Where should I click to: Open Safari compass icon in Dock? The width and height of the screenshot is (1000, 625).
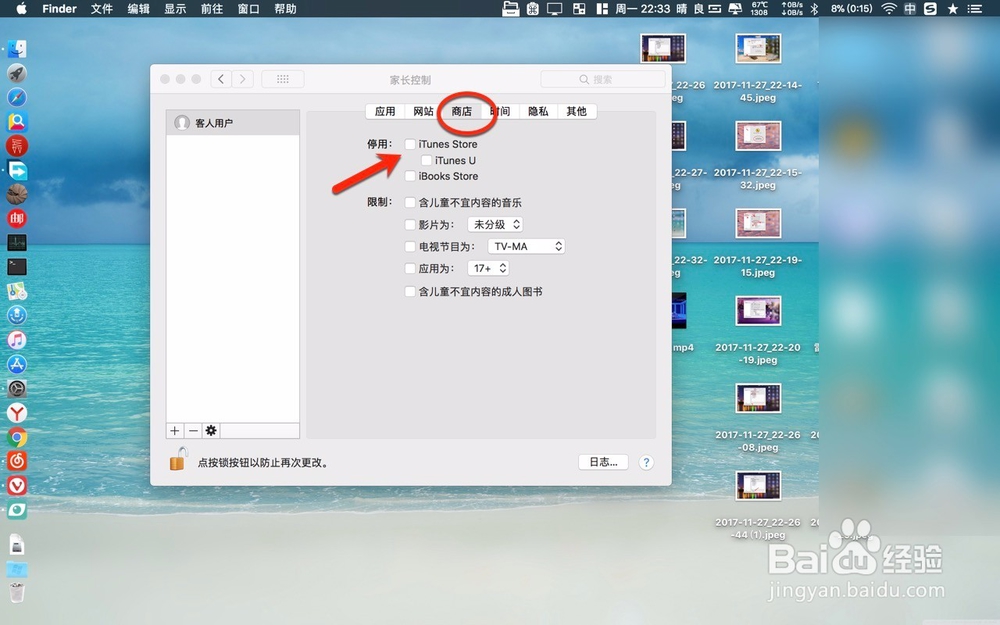[x=17, y=98]
